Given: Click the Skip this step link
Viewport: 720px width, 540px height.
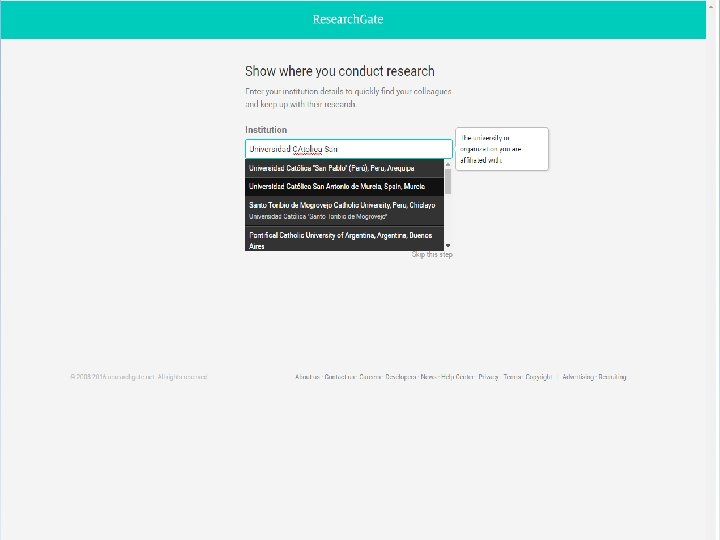Looking at the screenshot, I should pos(432,254).
